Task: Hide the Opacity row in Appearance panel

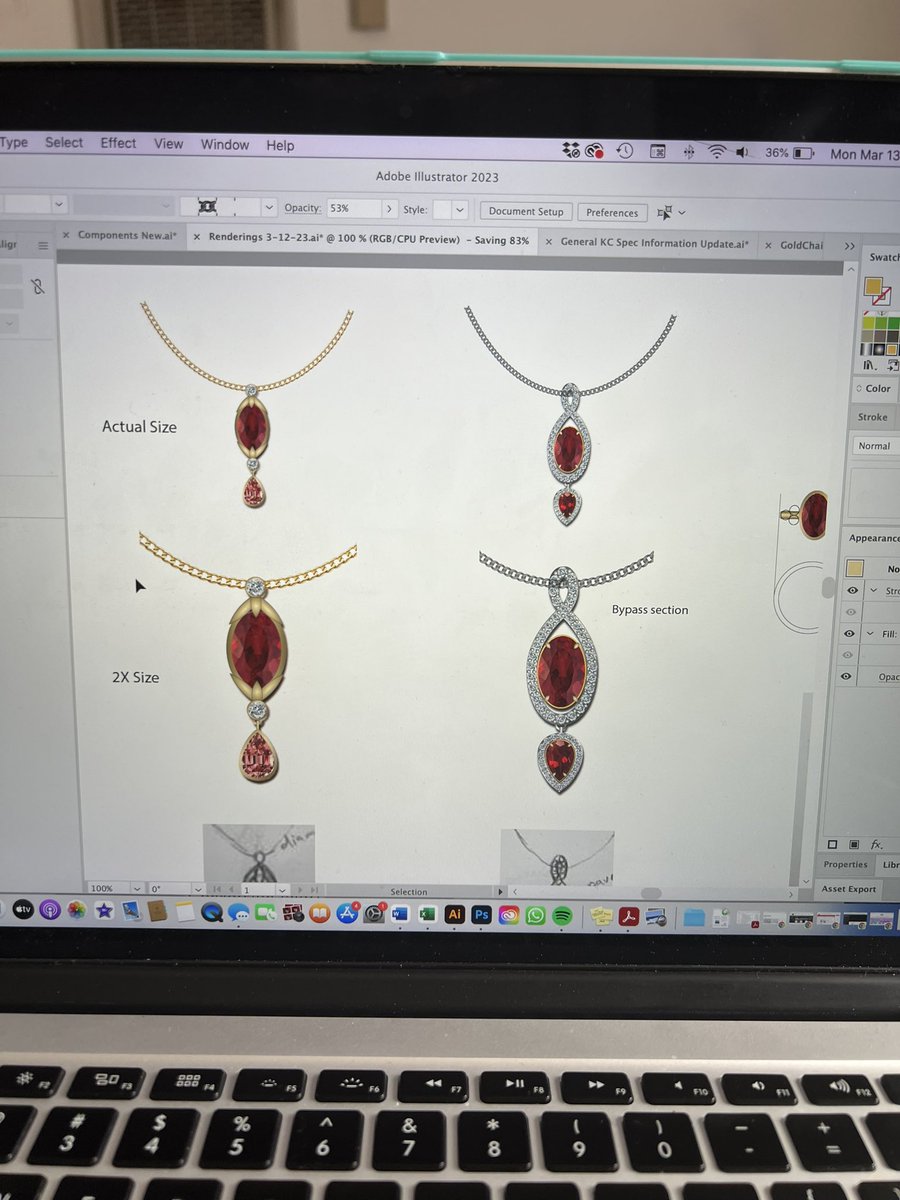Action: [x=848, y=676]
